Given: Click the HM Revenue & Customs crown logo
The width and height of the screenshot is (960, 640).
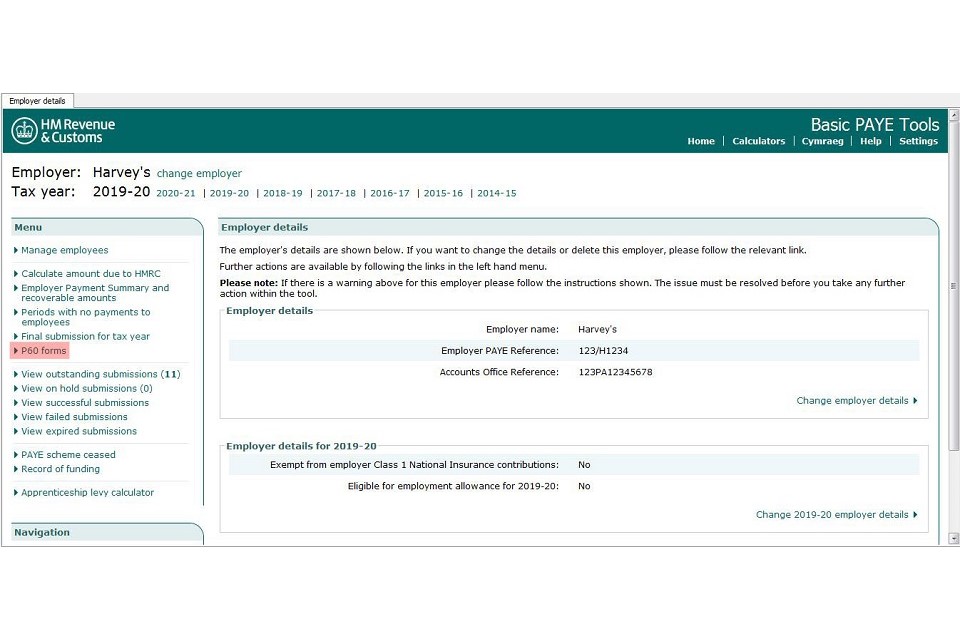Looking at the screenshot, I should tap(24, 130).
